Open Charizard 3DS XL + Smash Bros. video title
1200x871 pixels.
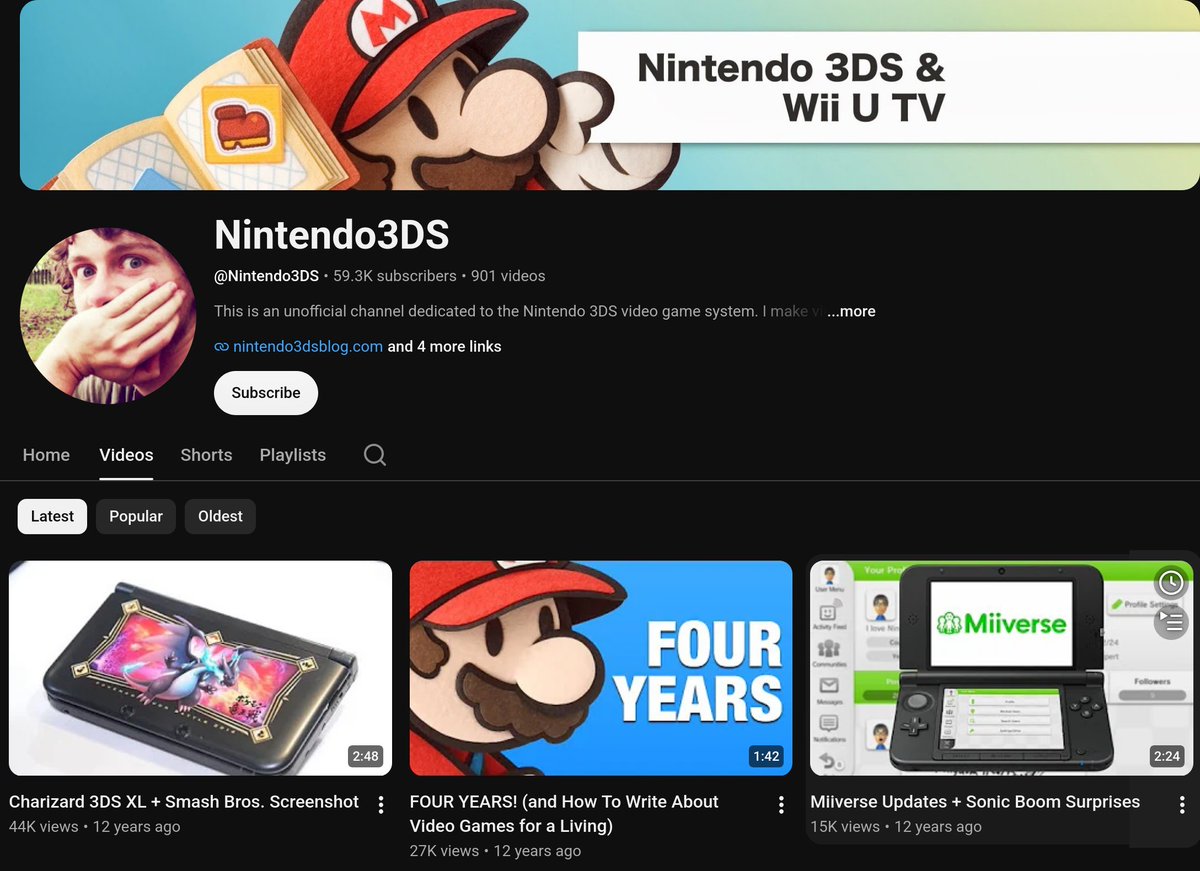pyautogui.click(x=184, y=802)
